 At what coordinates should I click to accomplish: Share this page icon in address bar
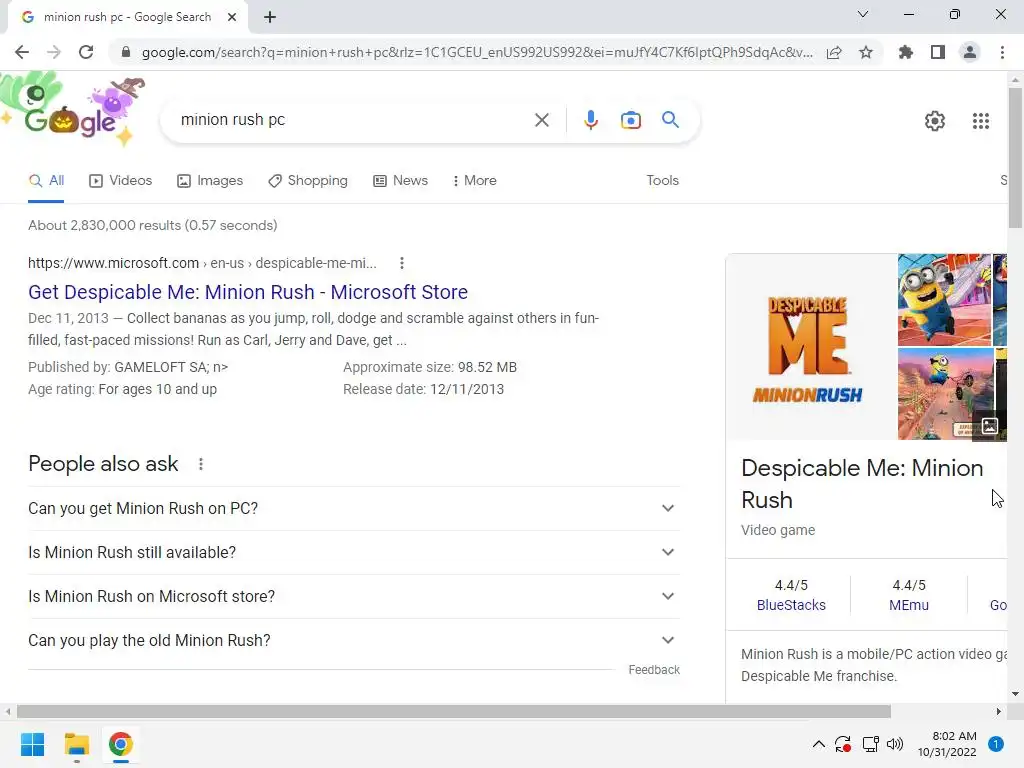(x=834, y=52)
